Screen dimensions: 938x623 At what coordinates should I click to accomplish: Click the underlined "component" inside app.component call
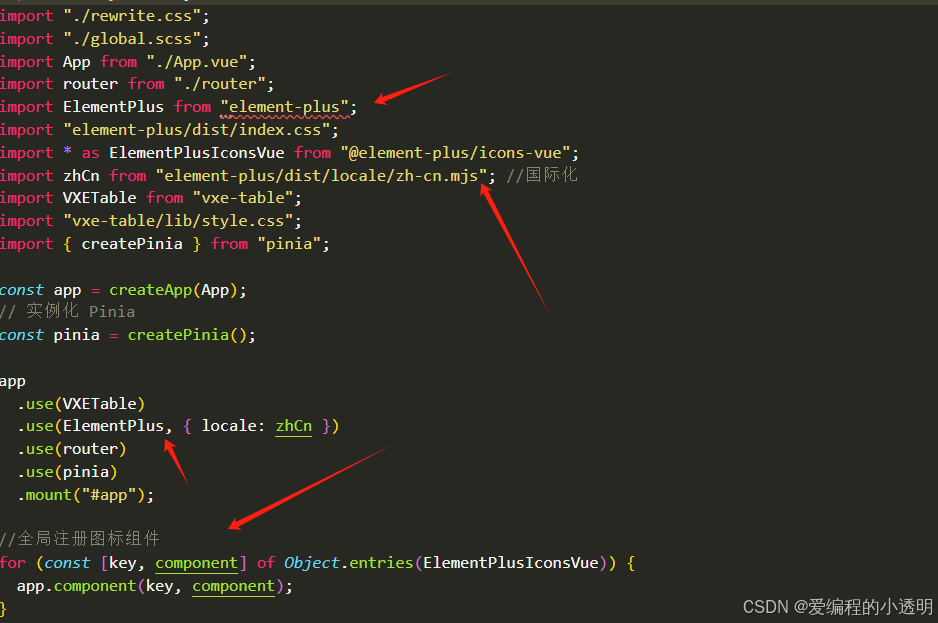[233, 585]
